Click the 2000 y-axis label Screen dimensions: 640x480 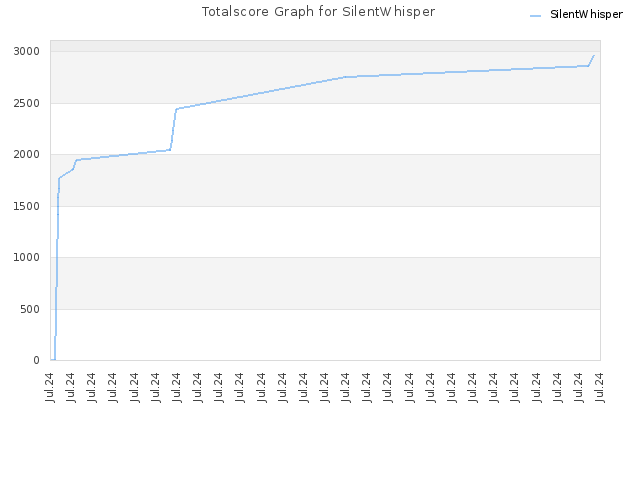coord(27,154)
